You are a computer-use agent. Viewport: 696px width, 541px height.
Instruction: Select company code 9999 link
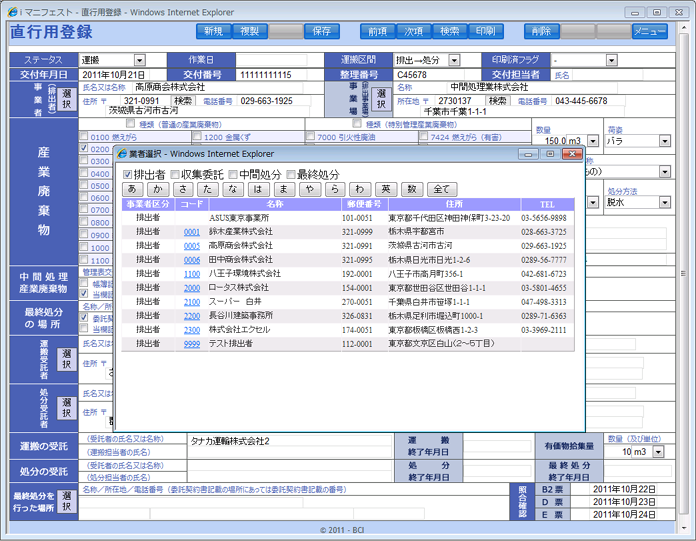(x=192, y=344)
